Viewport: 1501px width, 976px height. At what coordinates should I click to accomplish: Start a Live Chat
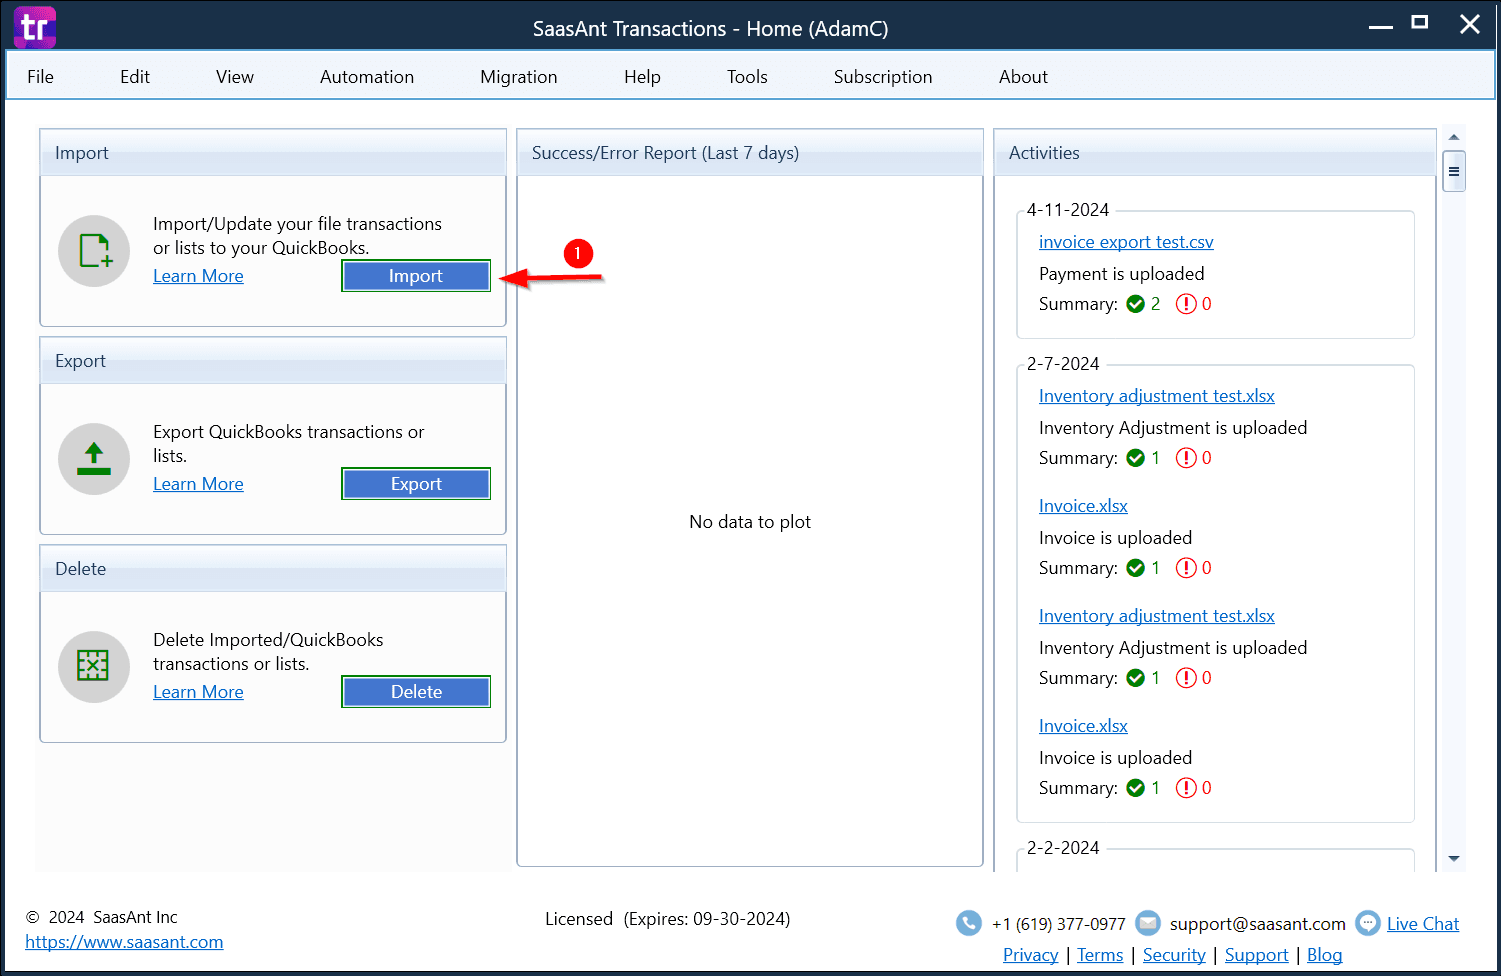tap(1422, 924)
